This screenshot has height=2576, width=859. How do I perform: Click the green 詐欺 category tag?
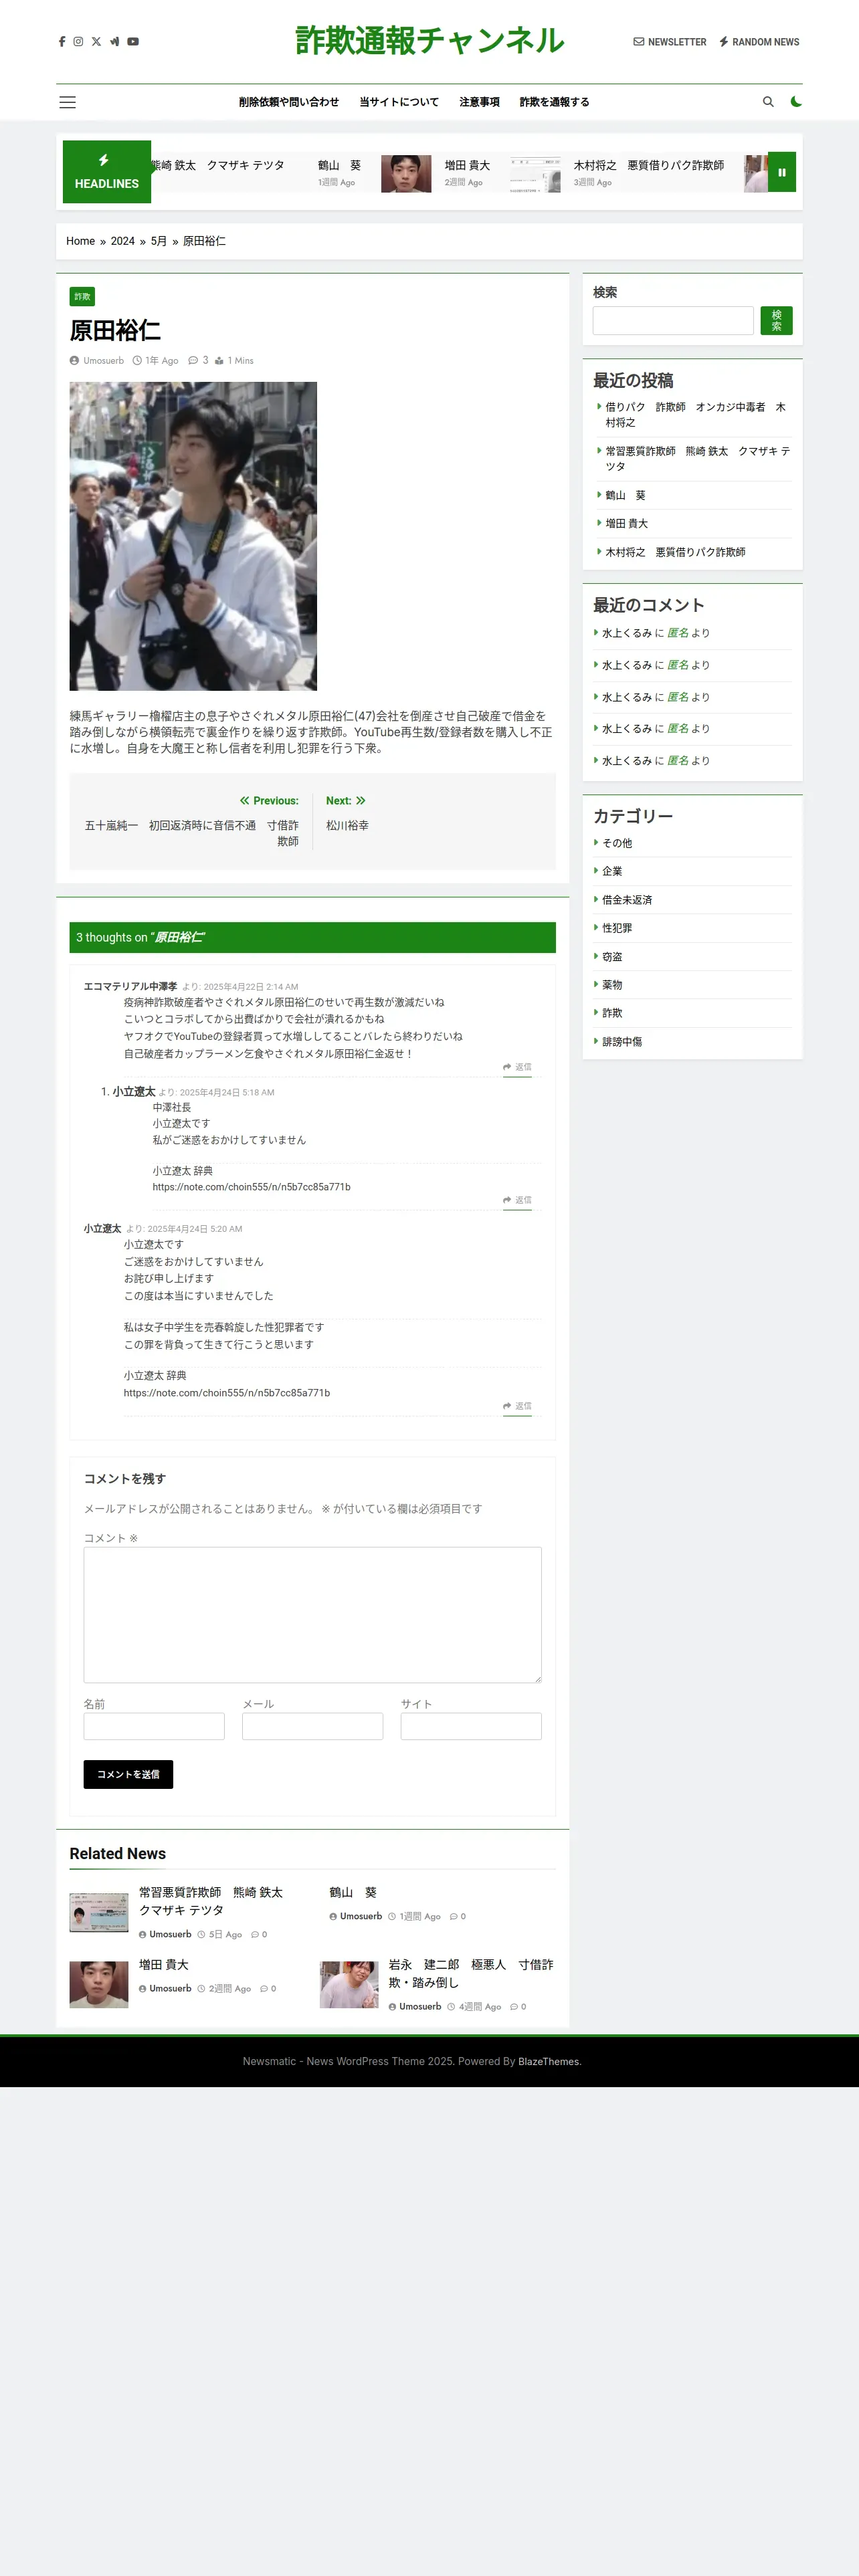click(82, 297)
